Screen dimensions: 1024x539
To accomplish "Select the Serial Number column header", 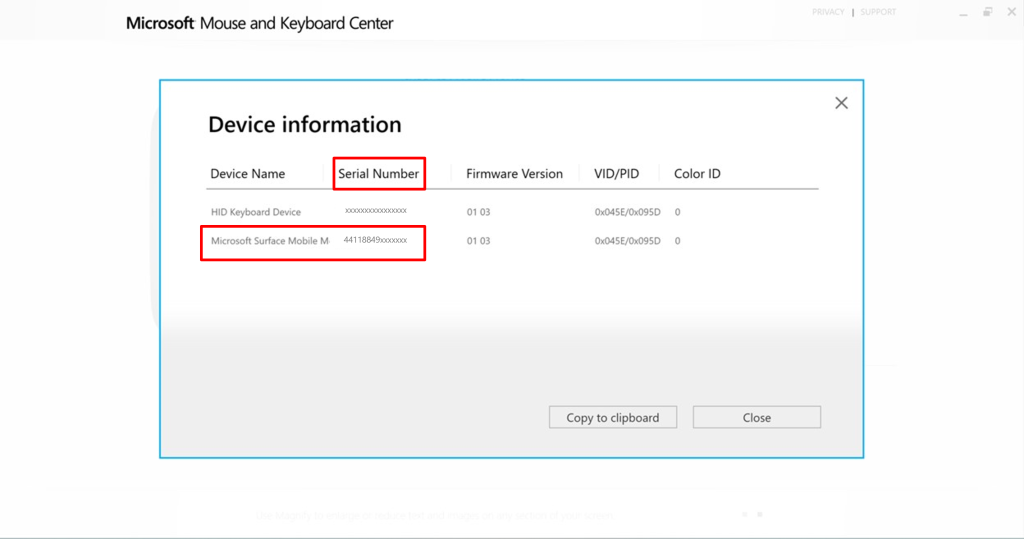I will point(378,174).
